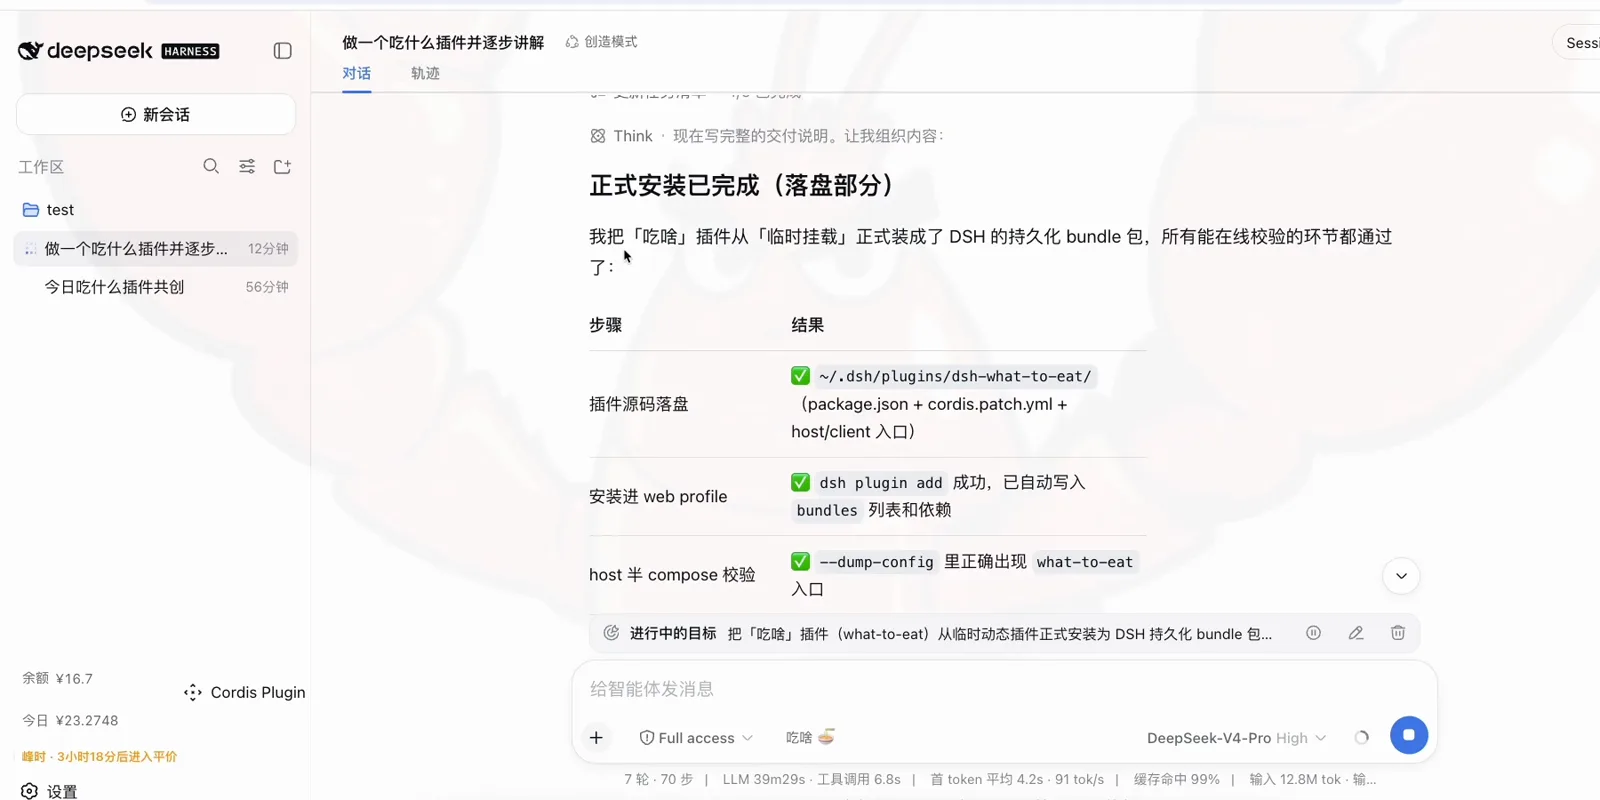
Task: Click the 7 轮 · 70 步 status entry
Action: click(x=658, y=779)
